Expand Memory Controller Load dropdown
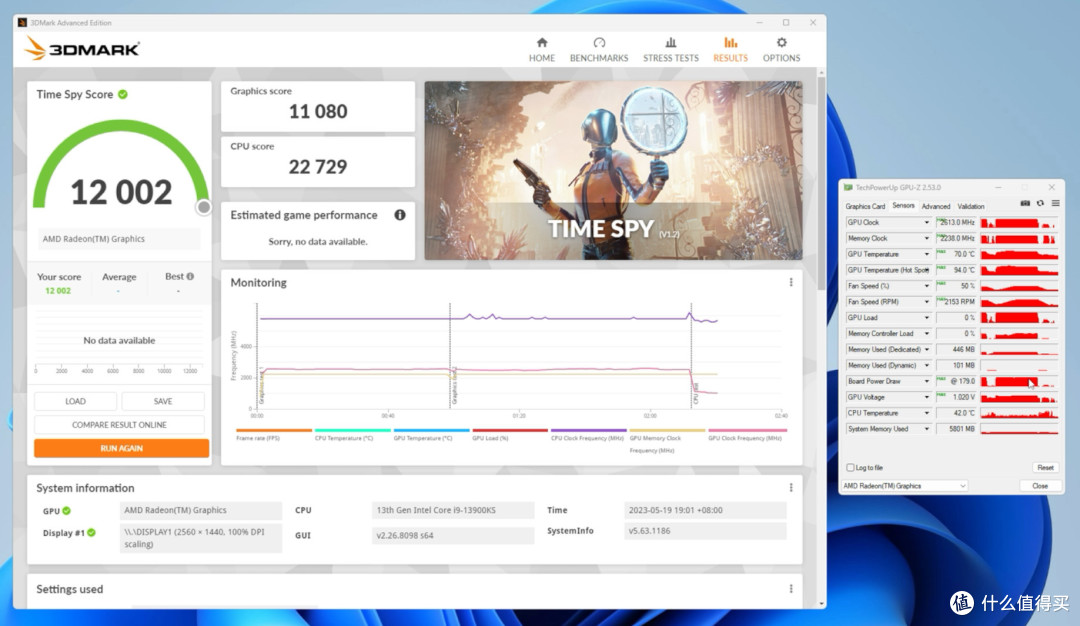 click(926, 333)
